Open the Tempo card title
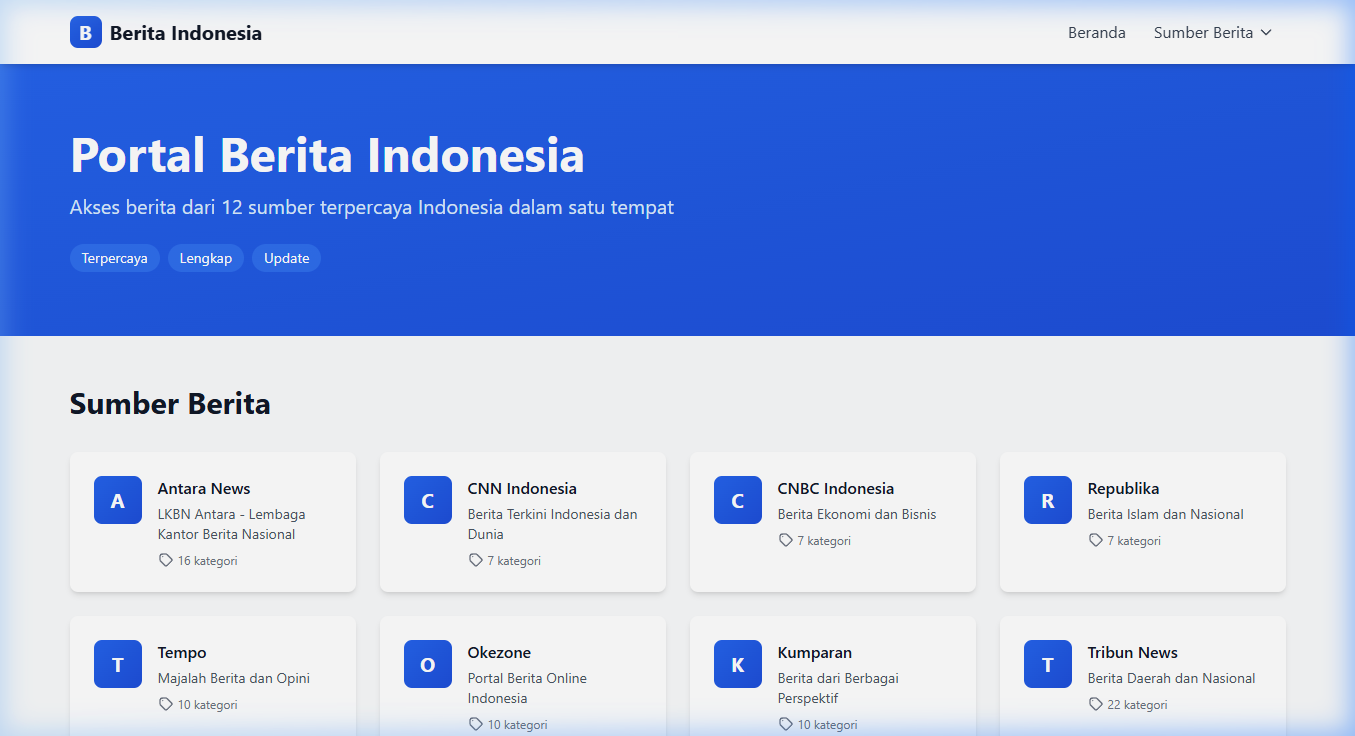 182,652
